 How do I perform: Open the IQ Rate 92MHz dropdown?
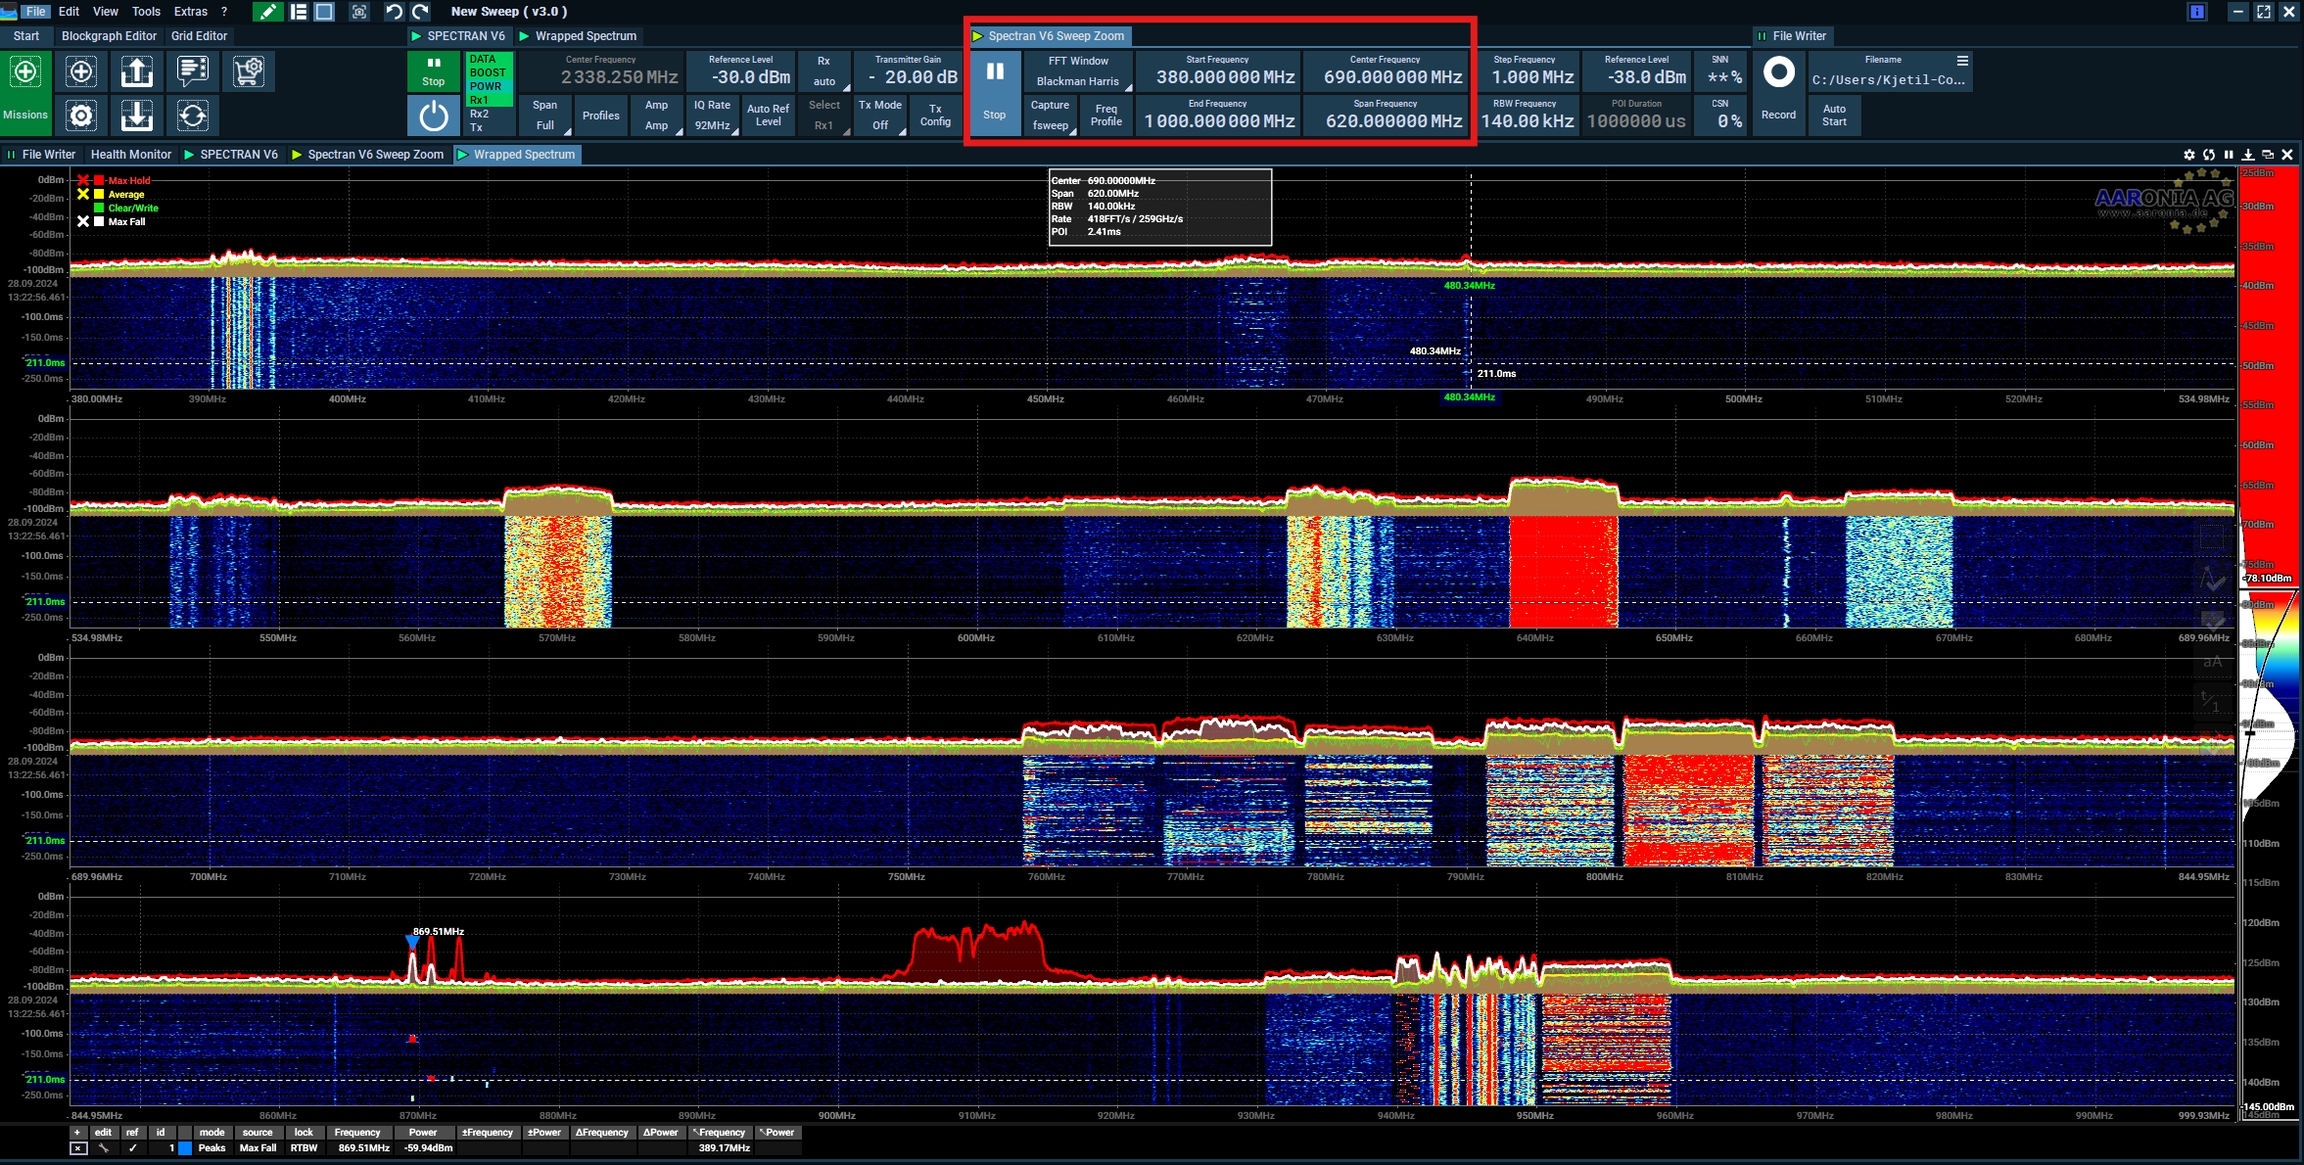[712, 116]
